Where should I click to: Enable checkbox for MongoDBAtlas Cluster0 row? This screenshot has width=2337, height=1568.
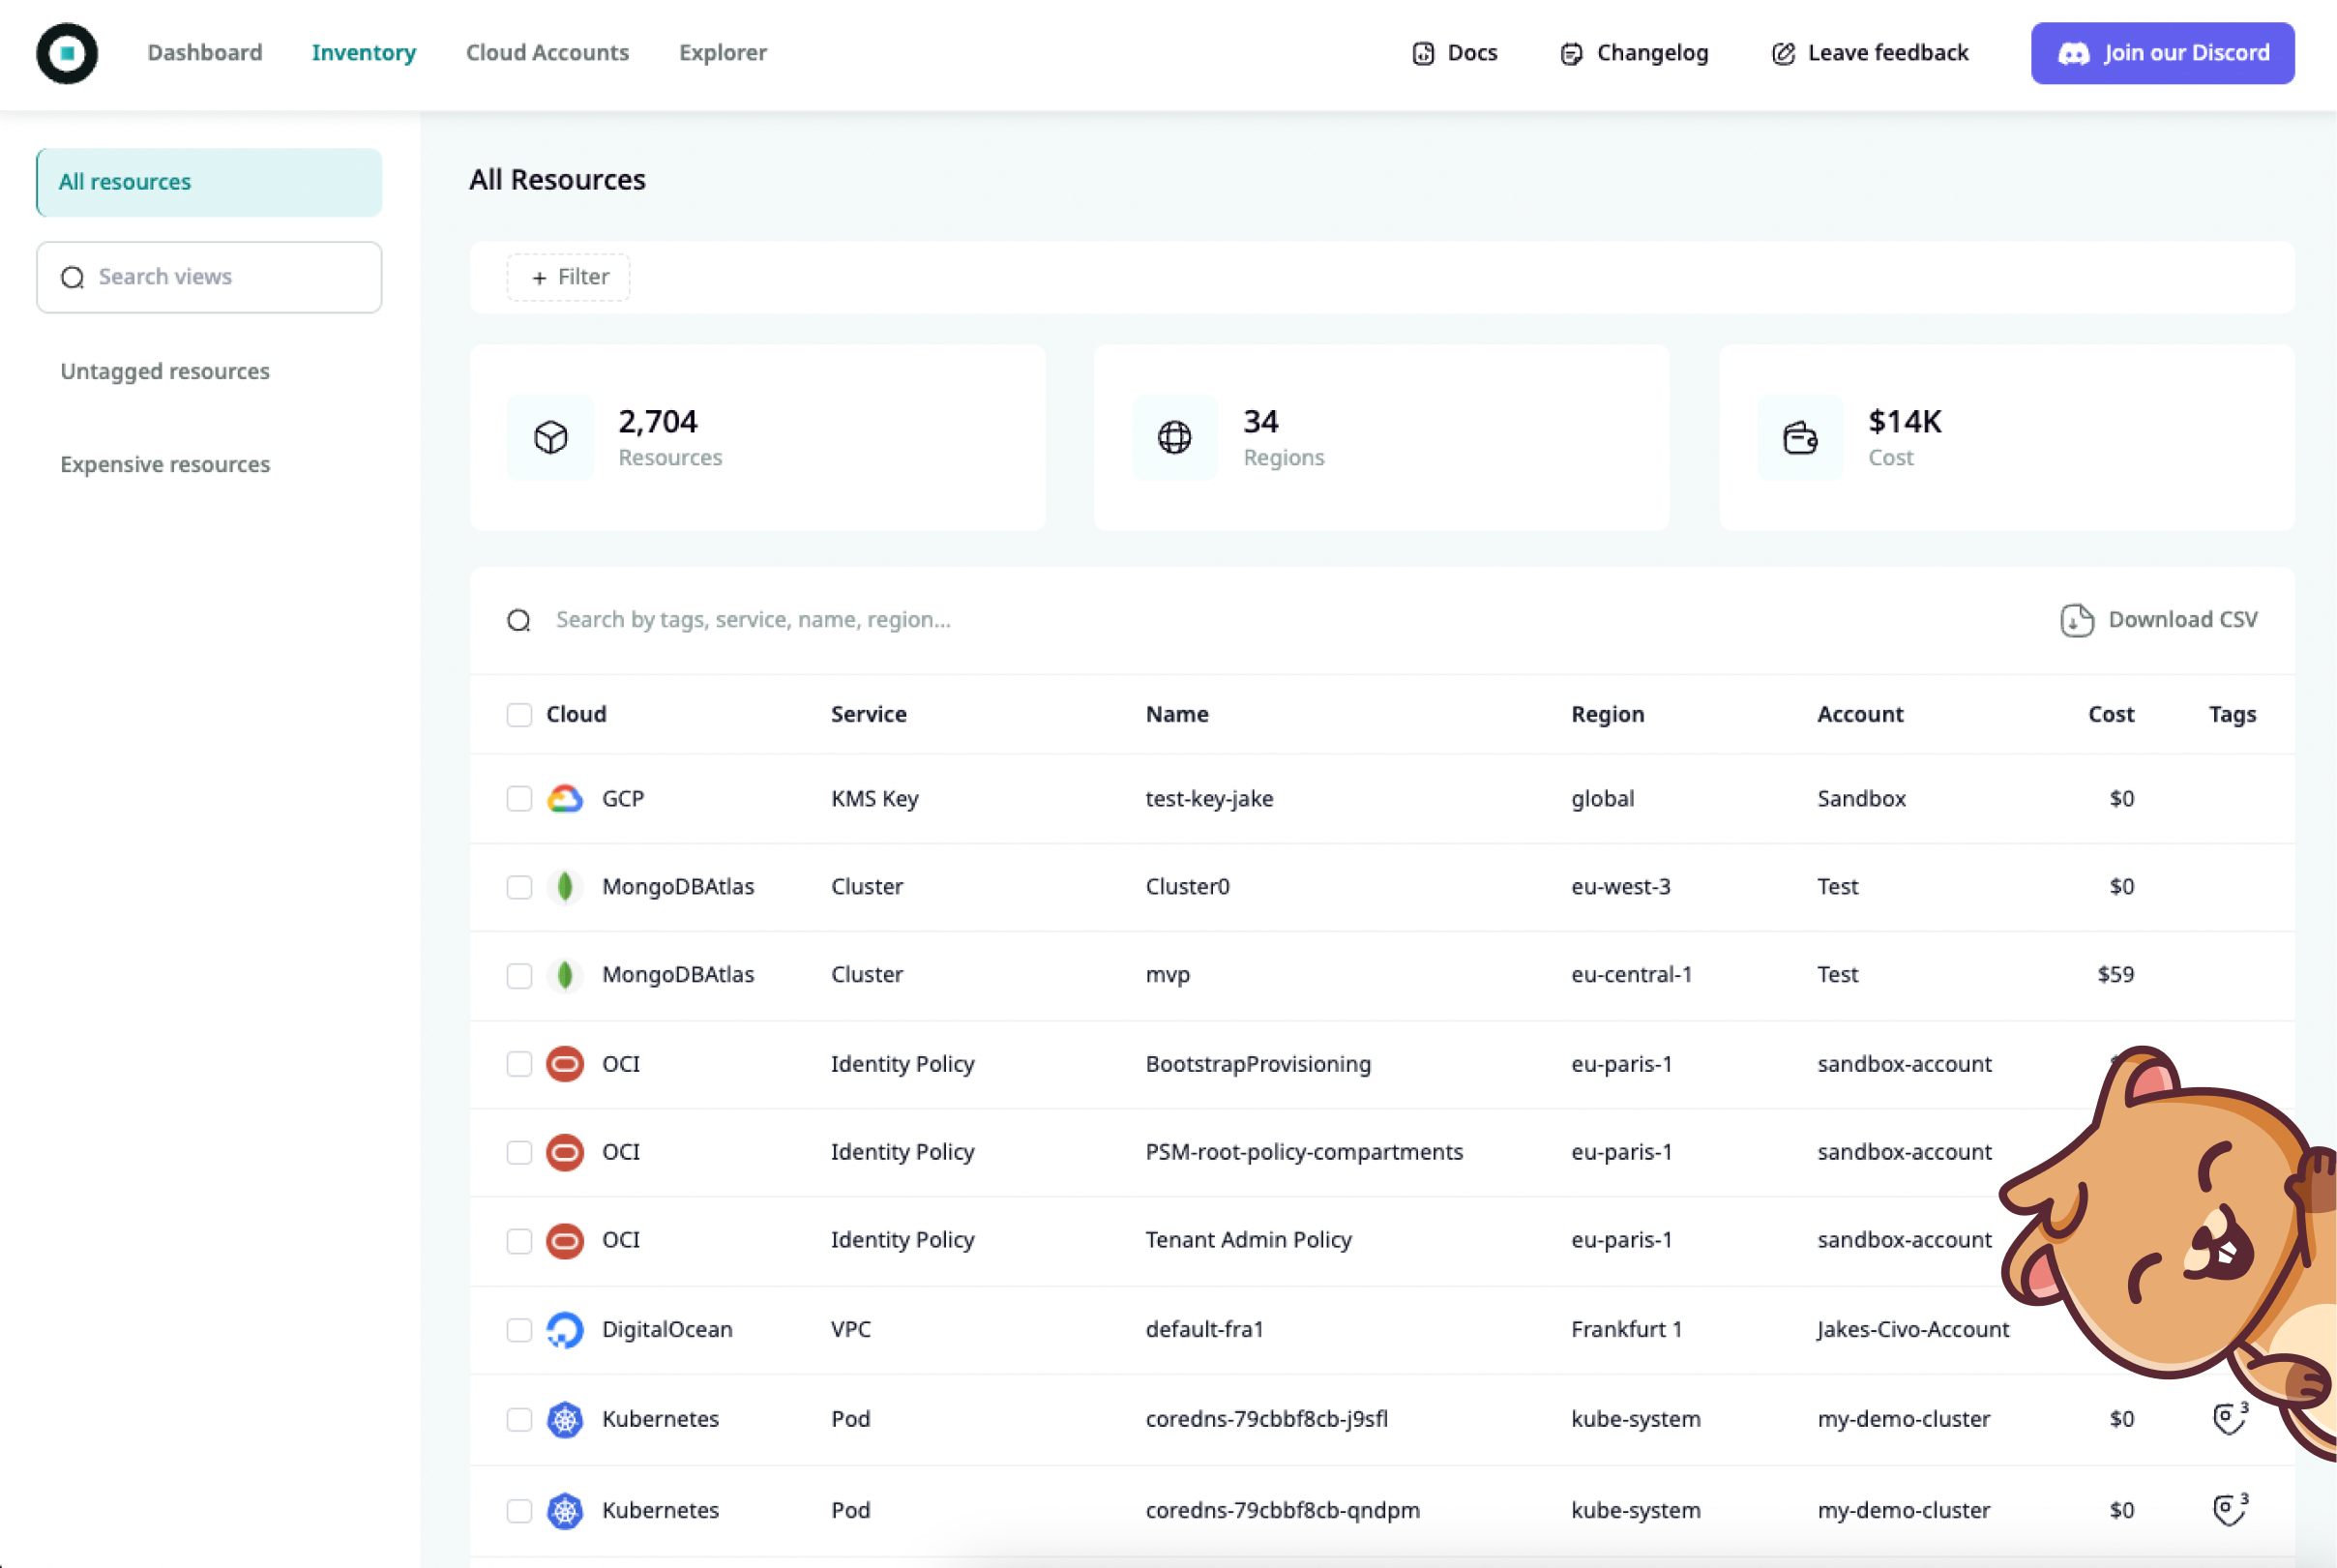[x=519, y=885]
